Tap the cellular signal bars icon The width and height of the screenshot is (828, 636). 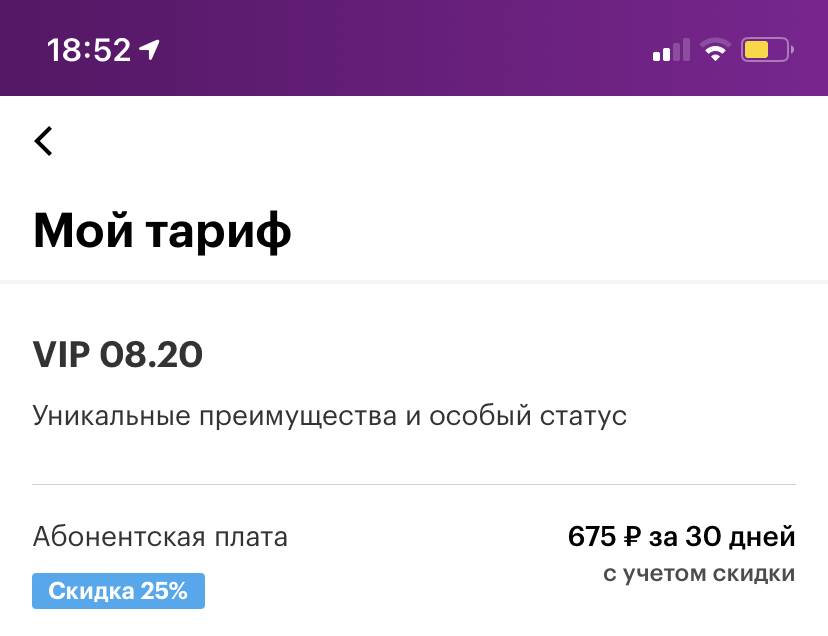pos(671,50)
